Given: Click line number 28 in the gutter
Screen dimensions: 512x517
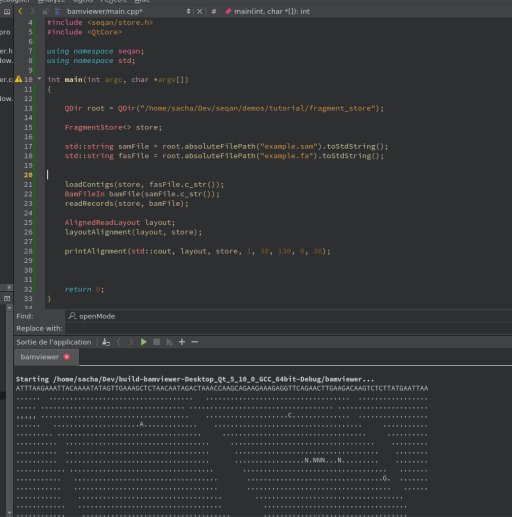Looking at the screenshot, I should [28, 251].
